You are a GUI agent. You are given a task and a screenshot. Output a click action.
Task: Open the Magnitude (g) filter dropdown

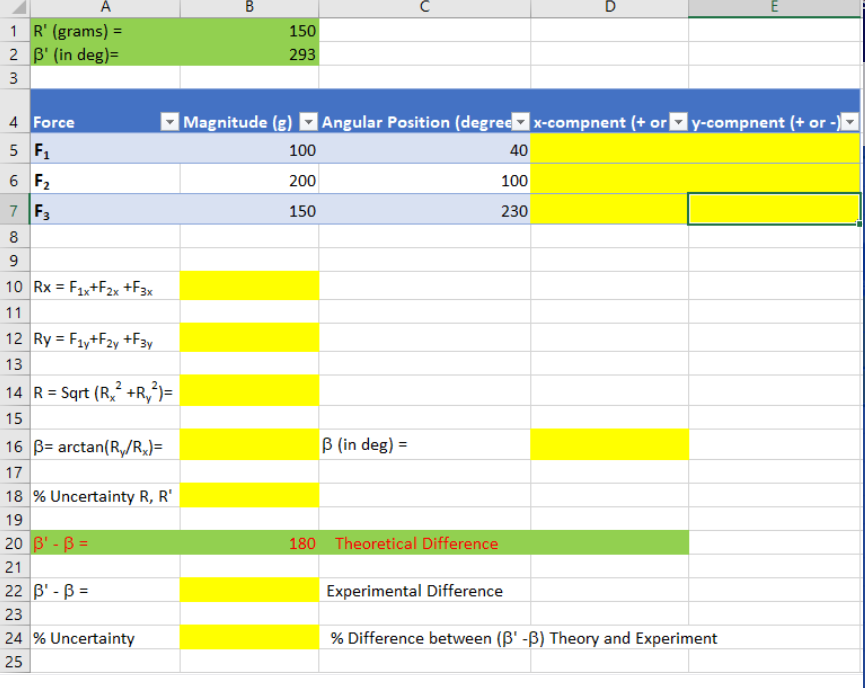point(309,122)
